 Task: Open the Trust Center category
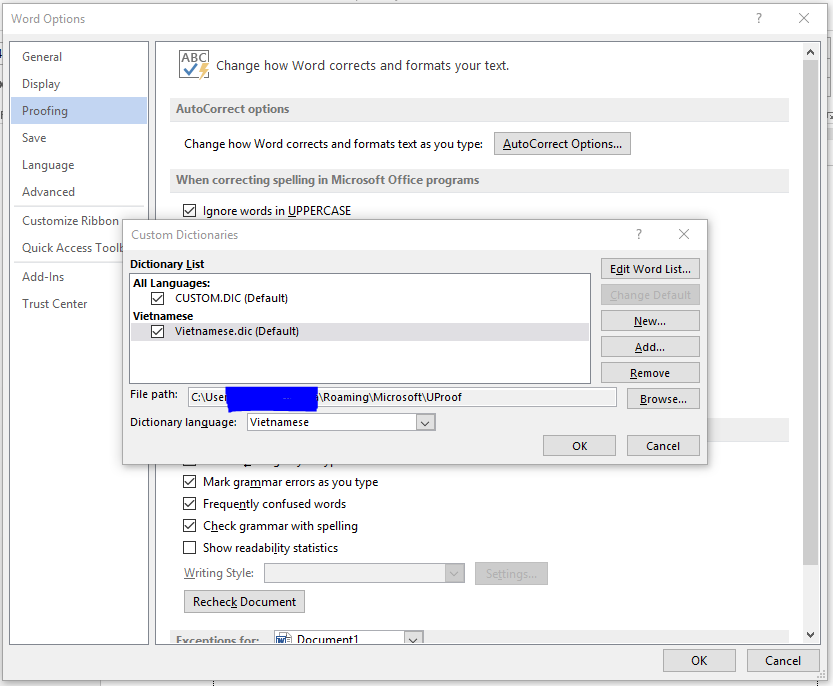pos(55,304)
